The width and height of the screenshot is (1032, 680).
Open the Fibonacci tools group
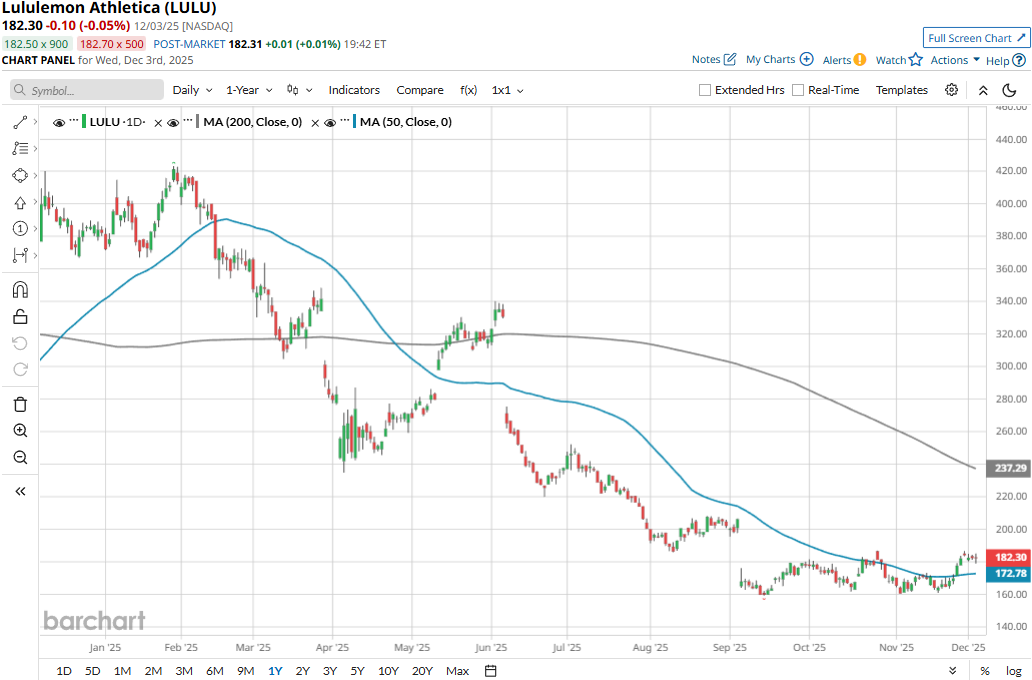coord(20,149)
